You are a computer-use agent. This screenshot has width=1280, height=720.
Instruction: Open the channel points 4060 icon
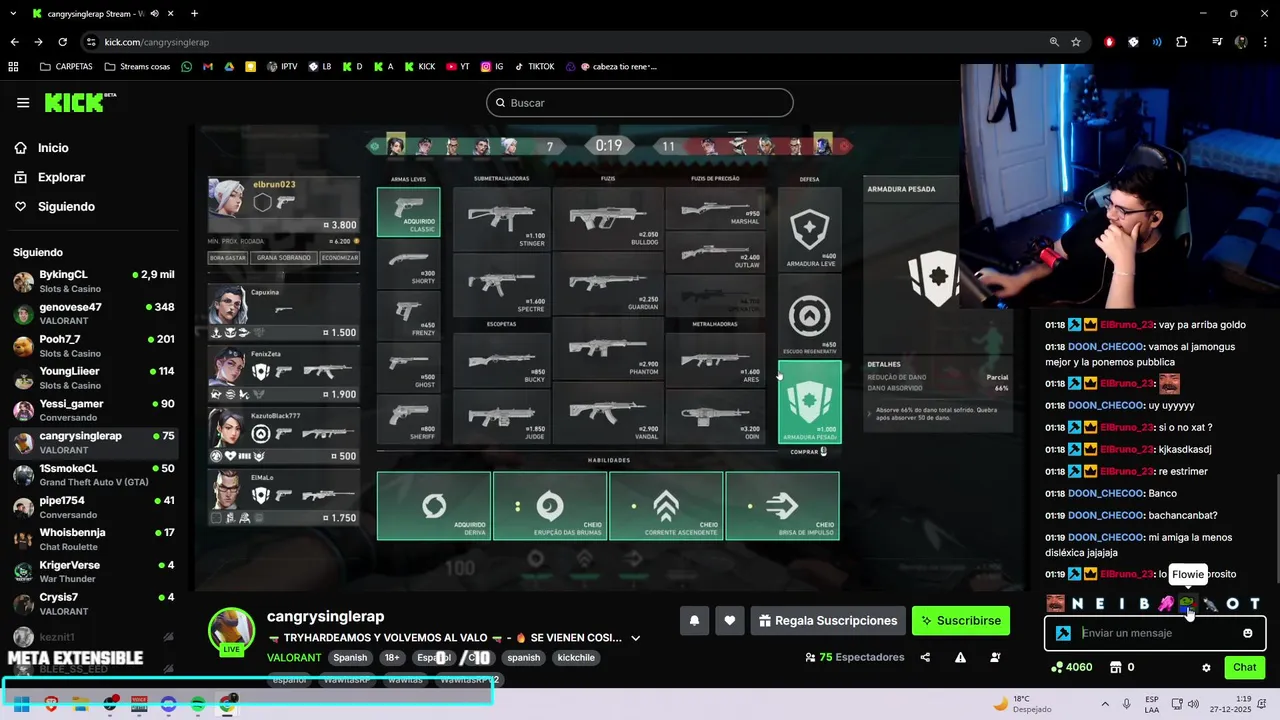[1056, 667]
